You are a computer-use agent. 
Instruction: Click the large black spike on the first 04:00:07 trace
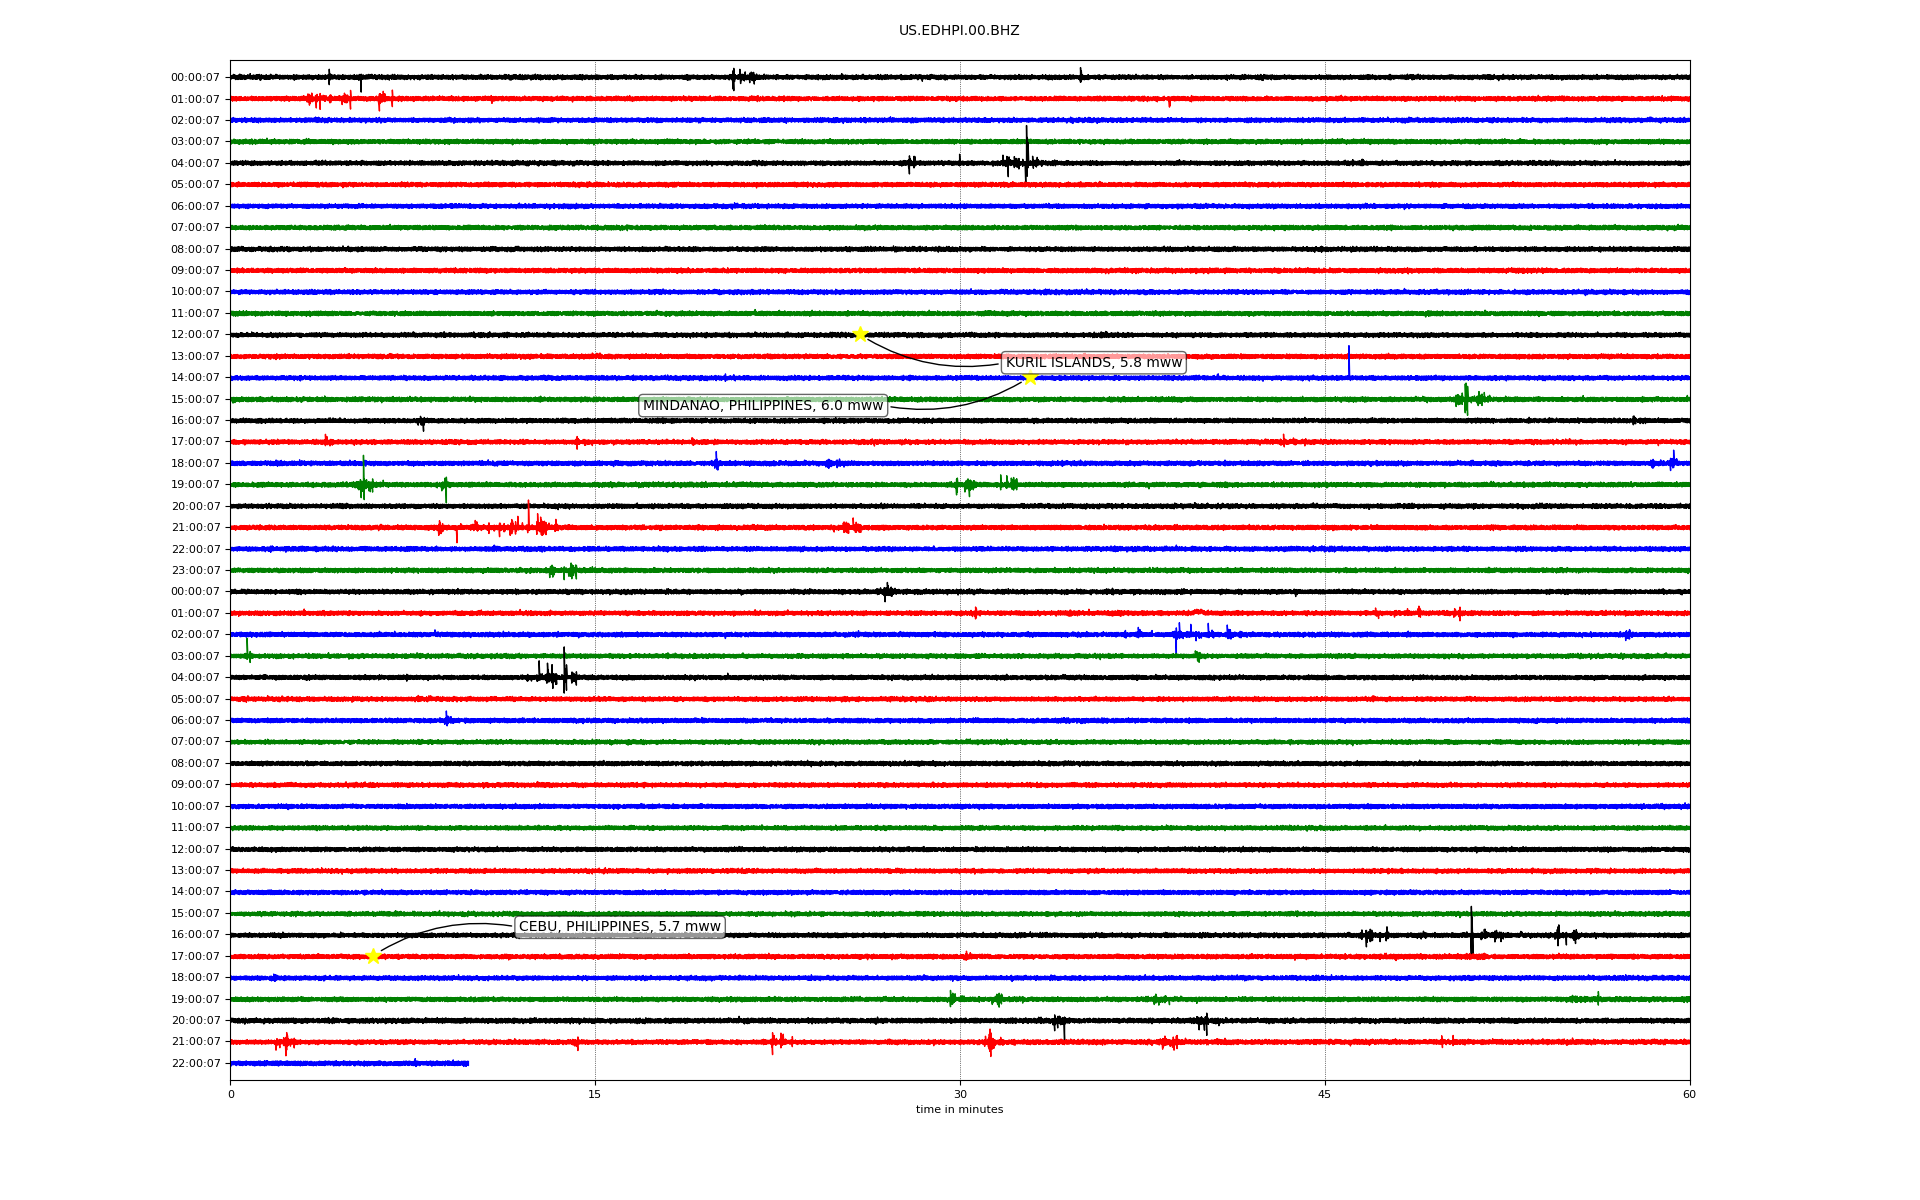click(1026, 152)
